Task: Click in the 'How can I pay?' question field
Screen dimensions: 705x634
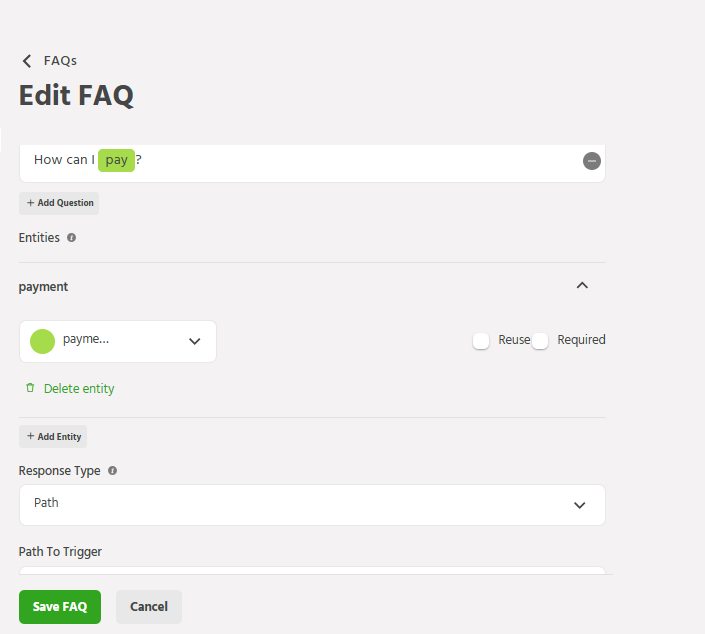Action: (350, 161)
